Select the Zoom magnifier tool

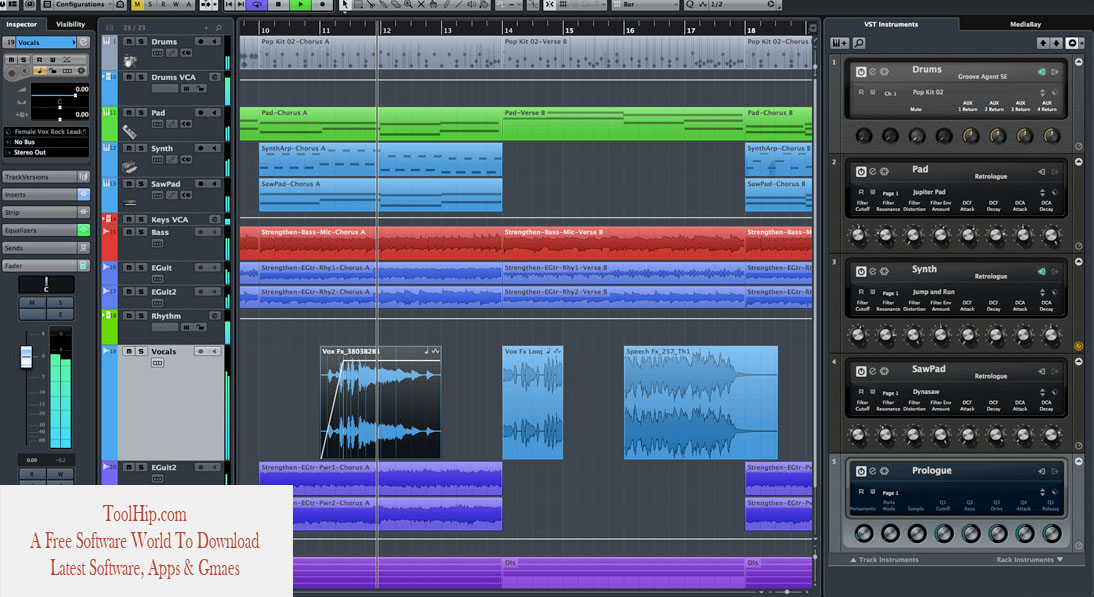click(408, 4)
